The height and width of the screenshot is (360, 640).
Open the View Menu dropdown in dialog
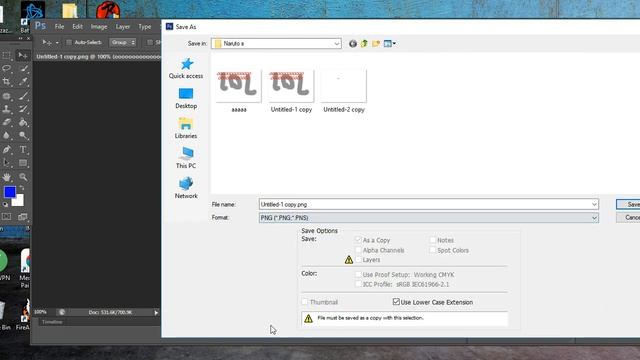point(389,43)
